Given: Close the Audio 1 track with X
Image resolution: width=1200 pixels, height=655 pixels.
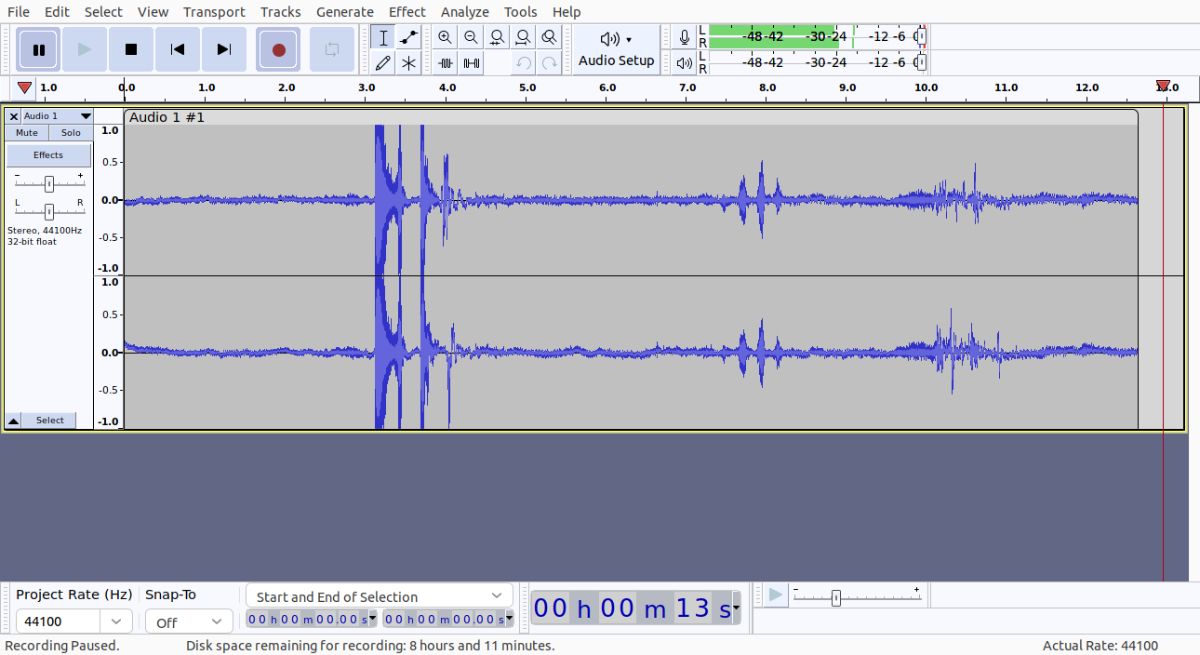Looking at the screenshot, I should pyautogui.click(x=13, y=116).
